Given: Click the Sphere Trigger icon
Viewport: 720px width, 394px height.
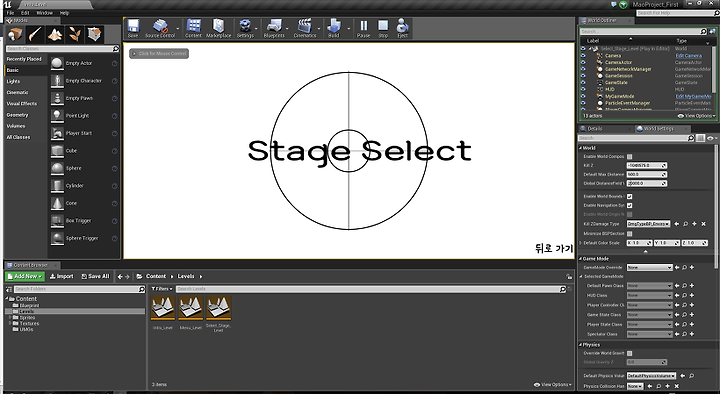Looking at the screenshot, I should point(57,238).
